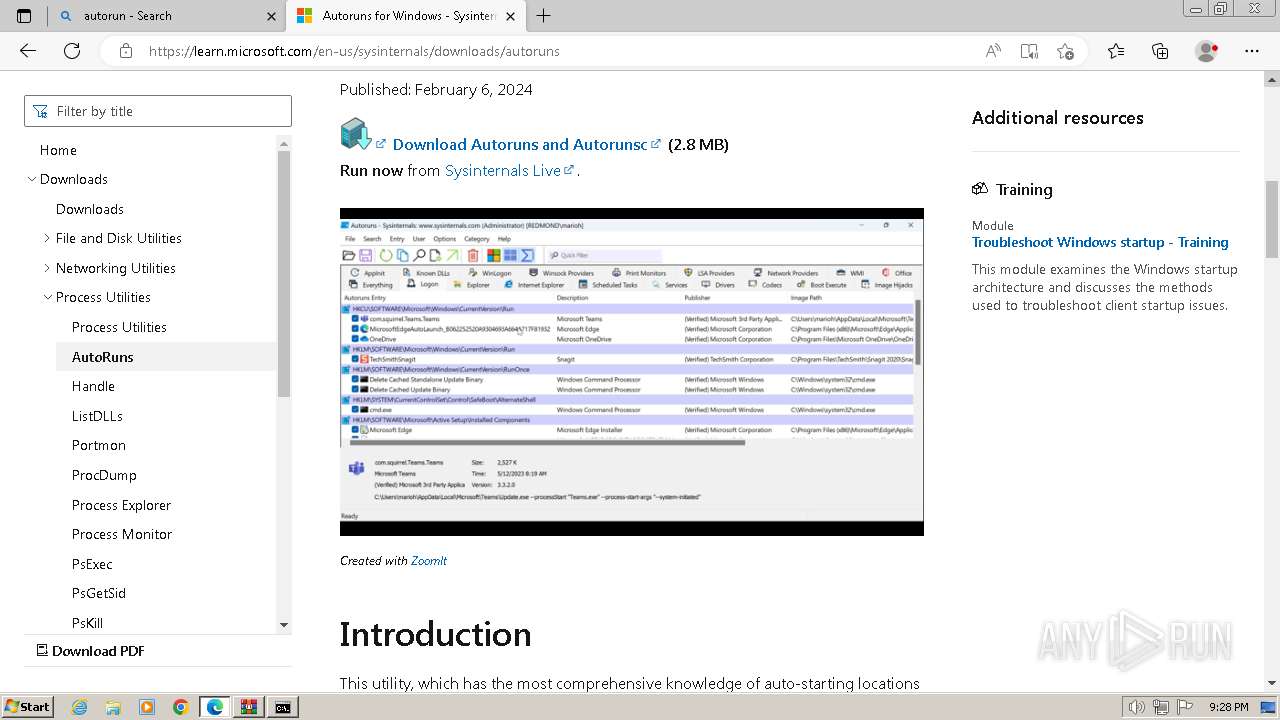Viewport: 1280px width, 720px height.
Task: Open Immersive Reader icon
Action: pos(1029,51)
